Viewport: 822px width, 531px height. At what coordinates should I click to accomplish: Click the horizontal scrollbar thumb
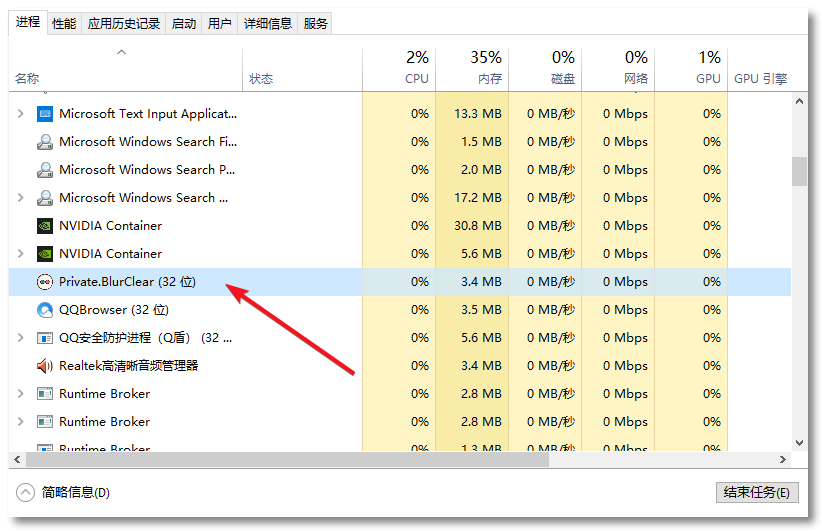[x=287, y=460]
